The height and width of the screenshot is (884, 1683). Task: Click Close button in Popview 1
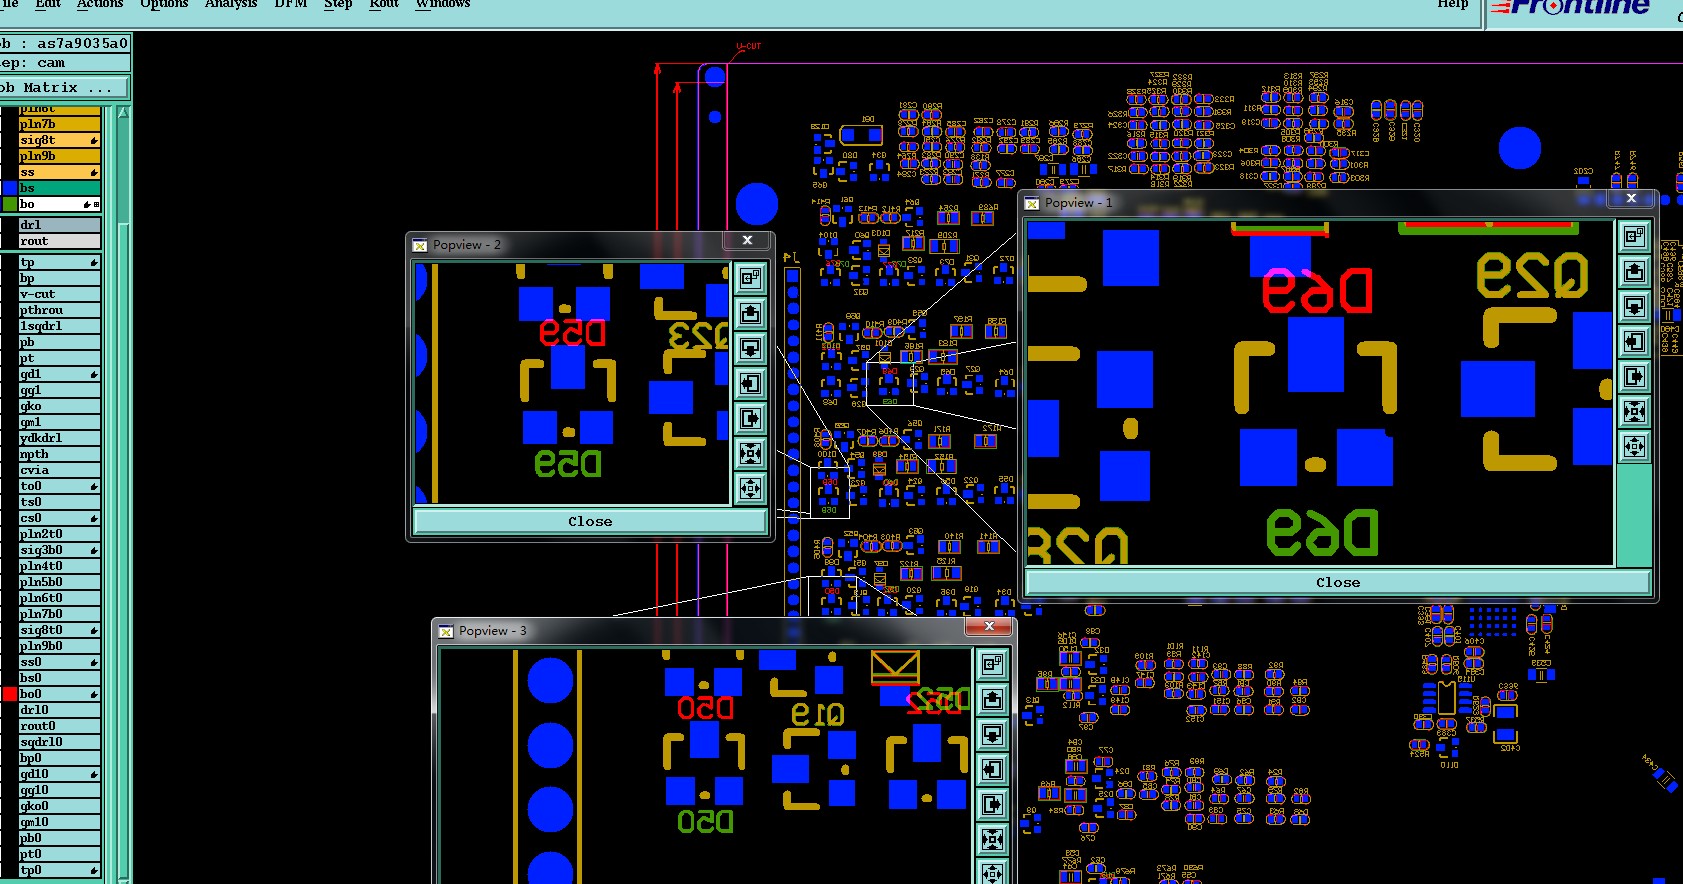tap(1338, 582)
